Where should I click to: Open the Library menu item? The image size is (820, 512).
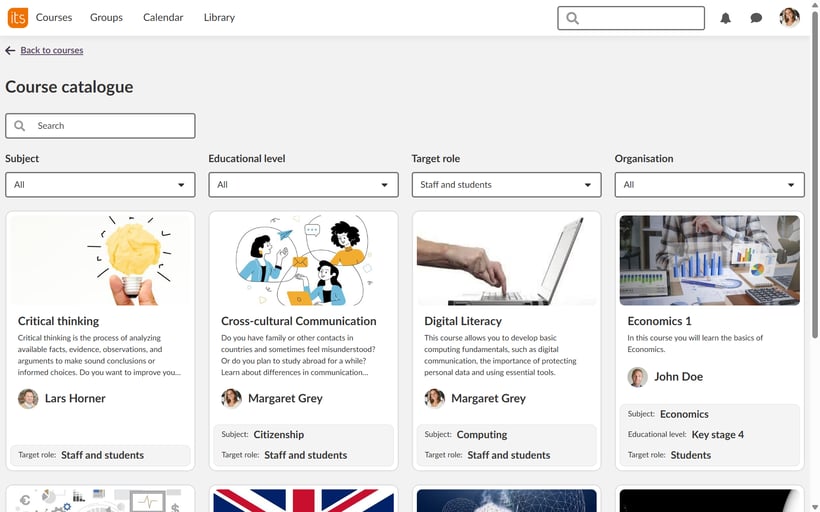[x=219, y=17]
